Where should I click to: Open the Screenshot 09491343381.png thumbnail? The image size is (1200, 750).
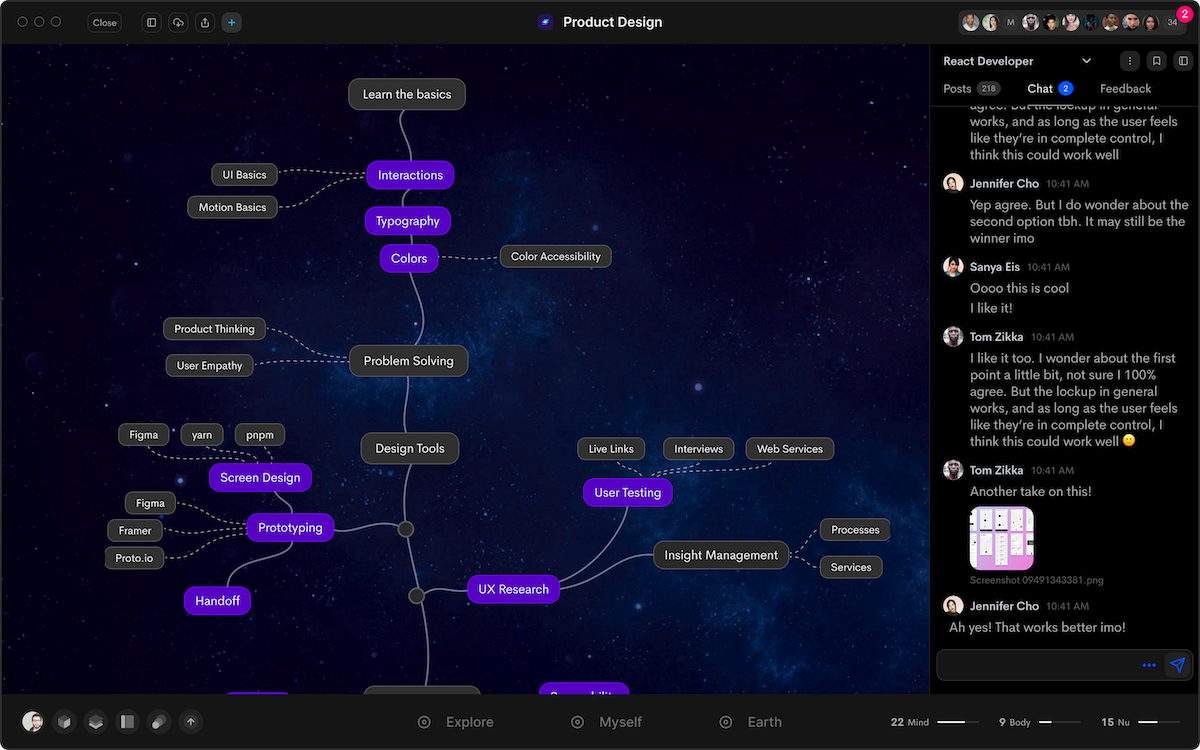(1001, 538)
